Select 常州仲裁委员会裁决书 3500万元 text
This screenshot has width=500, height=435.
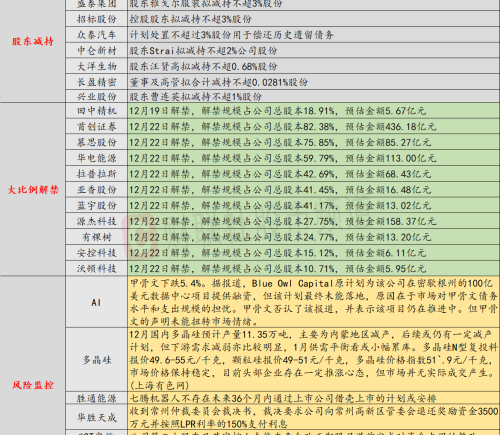tap(313, 417)
